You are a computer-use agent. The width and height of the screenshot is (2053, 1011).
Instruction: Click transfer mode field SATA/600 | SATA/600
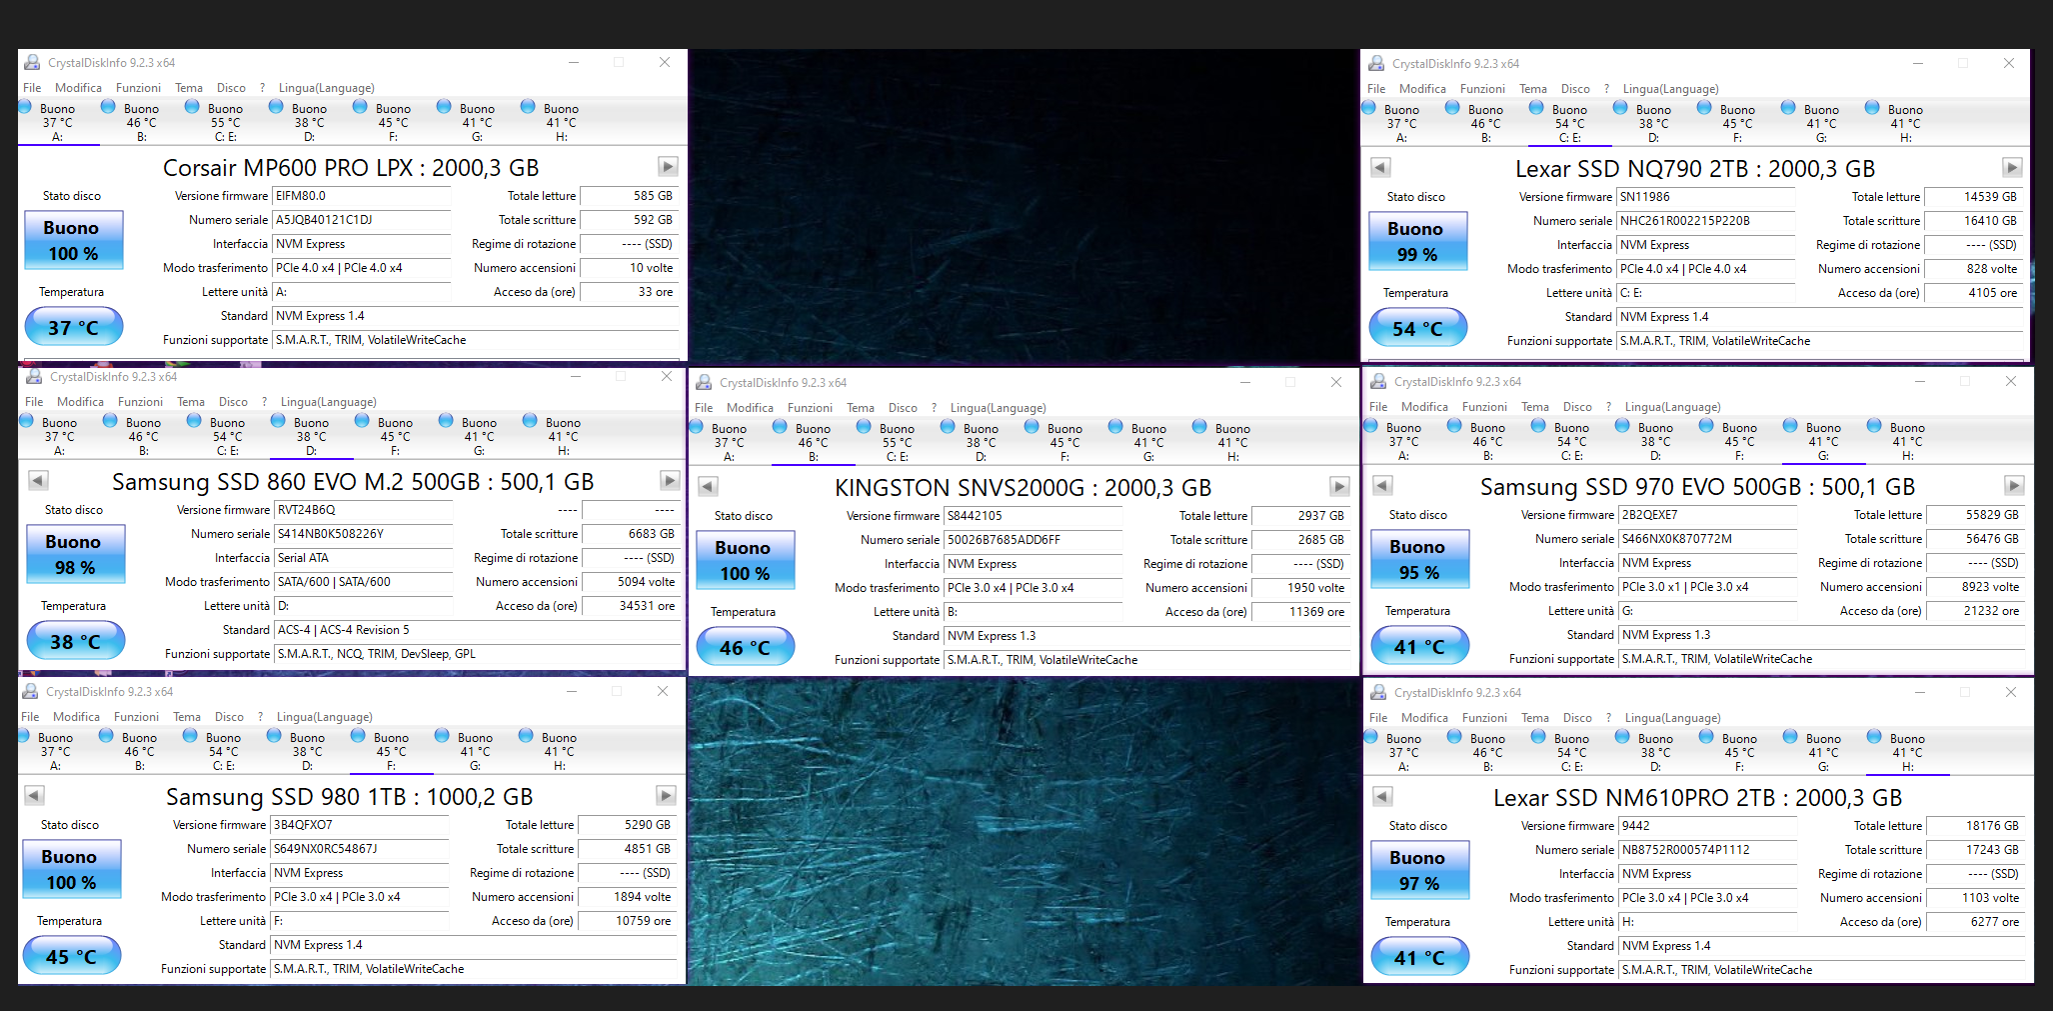tap(364, 582)
